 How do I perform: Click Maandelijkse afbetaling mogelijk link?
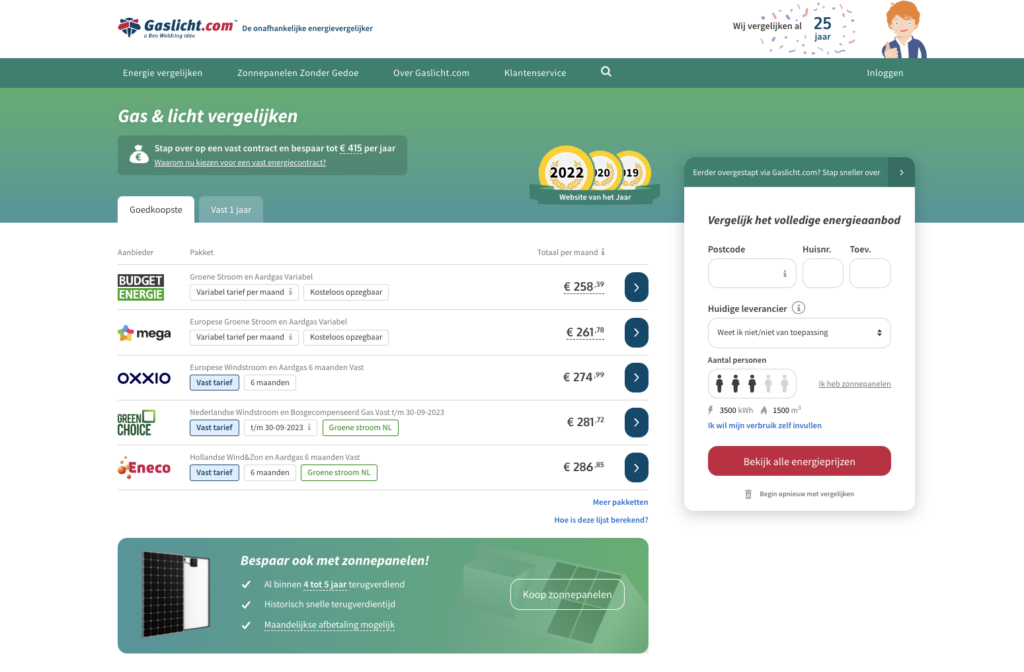329,625
